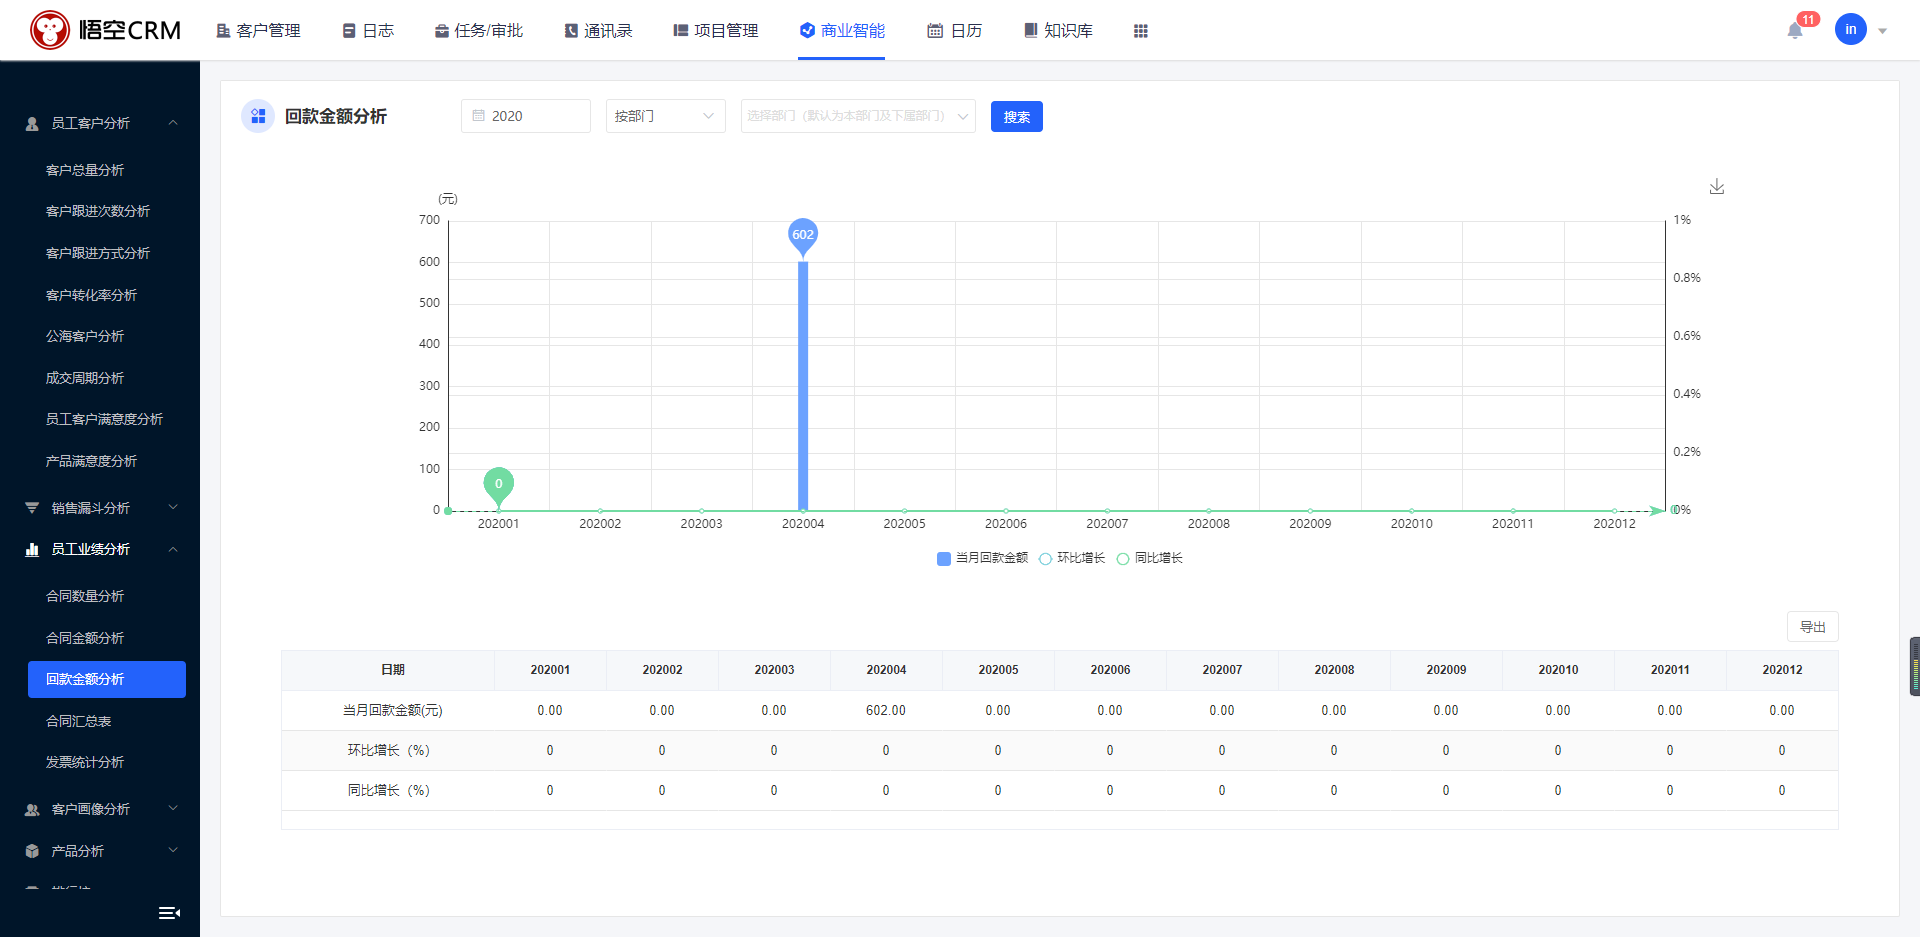
Task: Open 合同汇总表 in the sidebar
Action: tap(78, 721)
